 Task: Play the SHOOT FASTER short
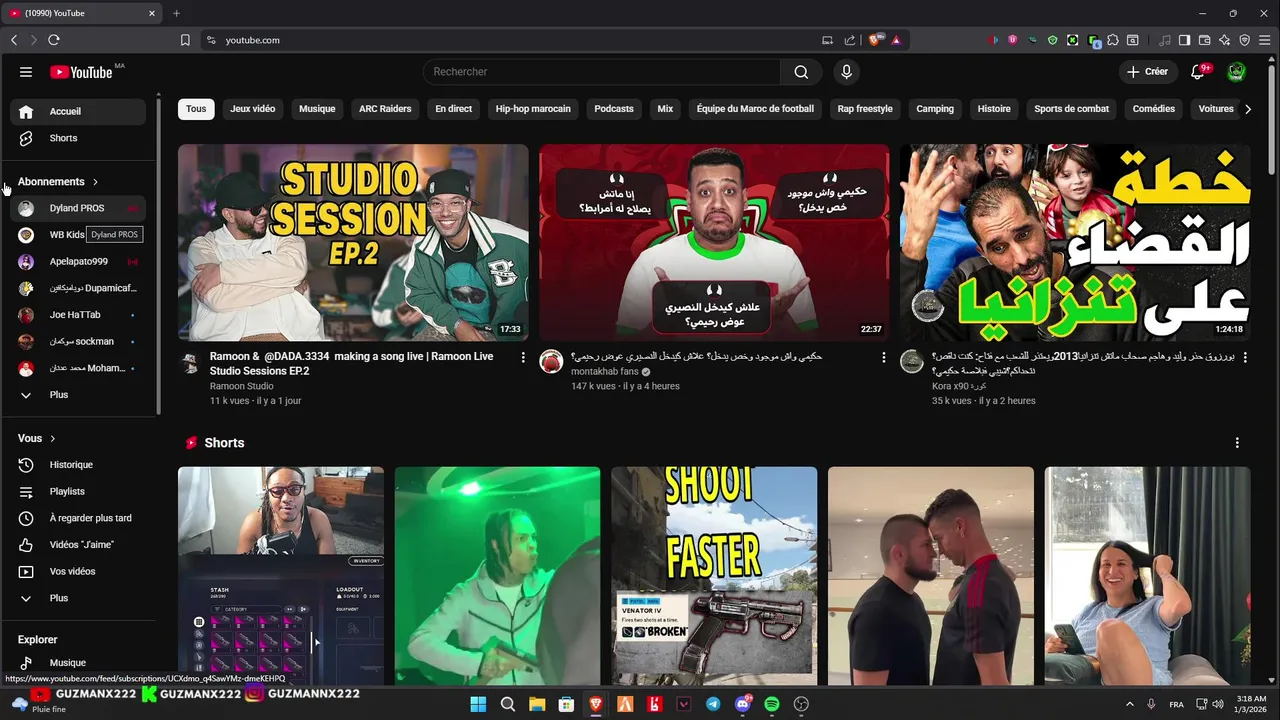714,576
